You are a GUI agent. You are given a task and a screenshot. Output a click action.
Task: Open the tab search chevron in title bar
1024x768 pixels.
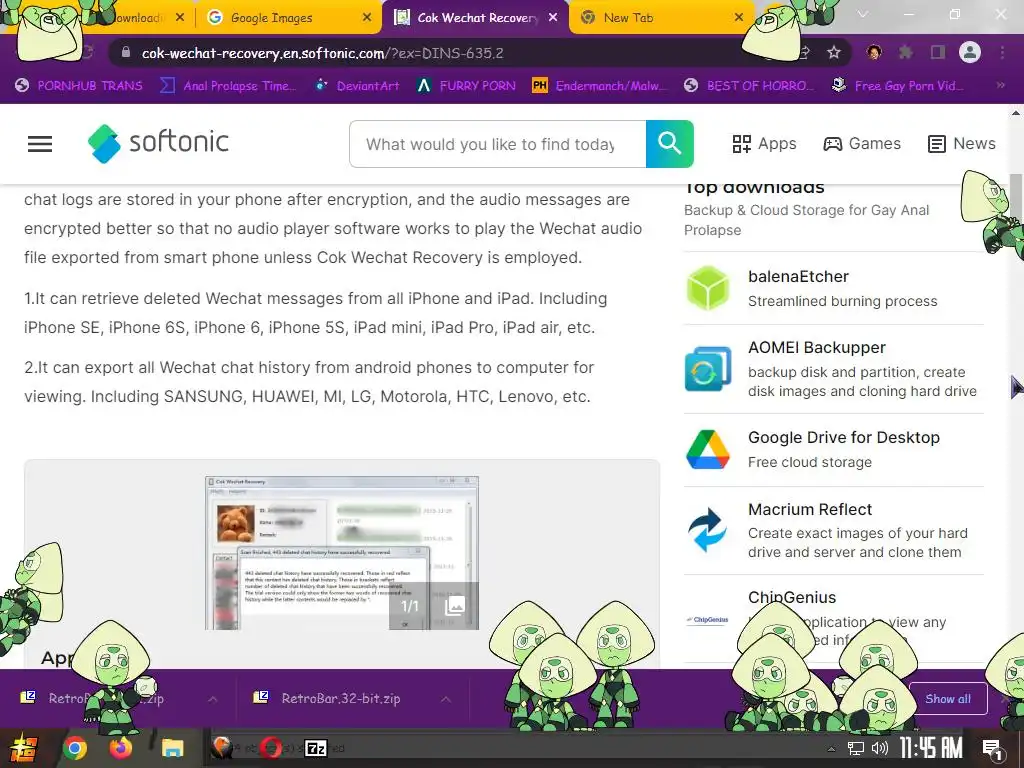(863, 14)
